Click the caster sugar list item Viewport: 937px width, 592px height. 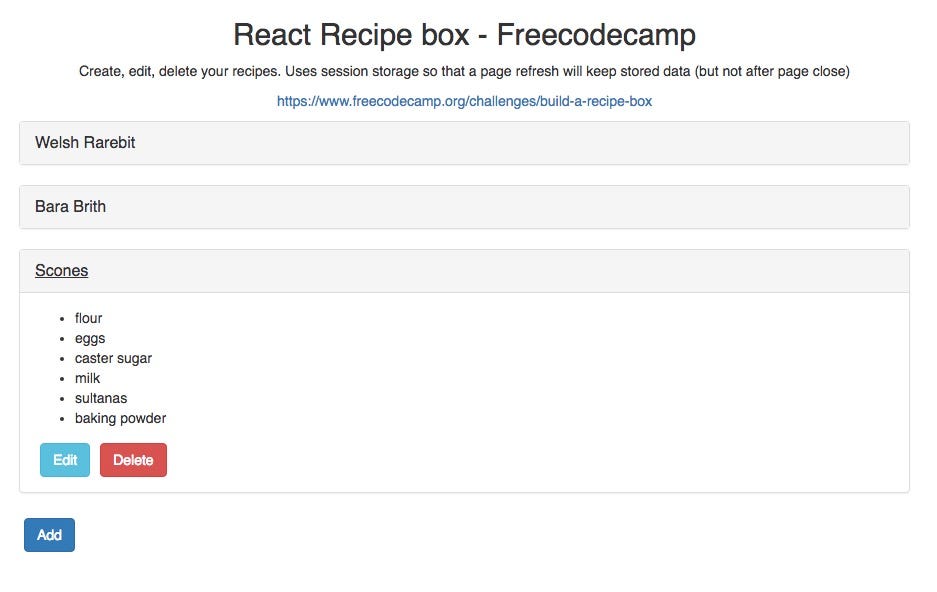[113, 358]
